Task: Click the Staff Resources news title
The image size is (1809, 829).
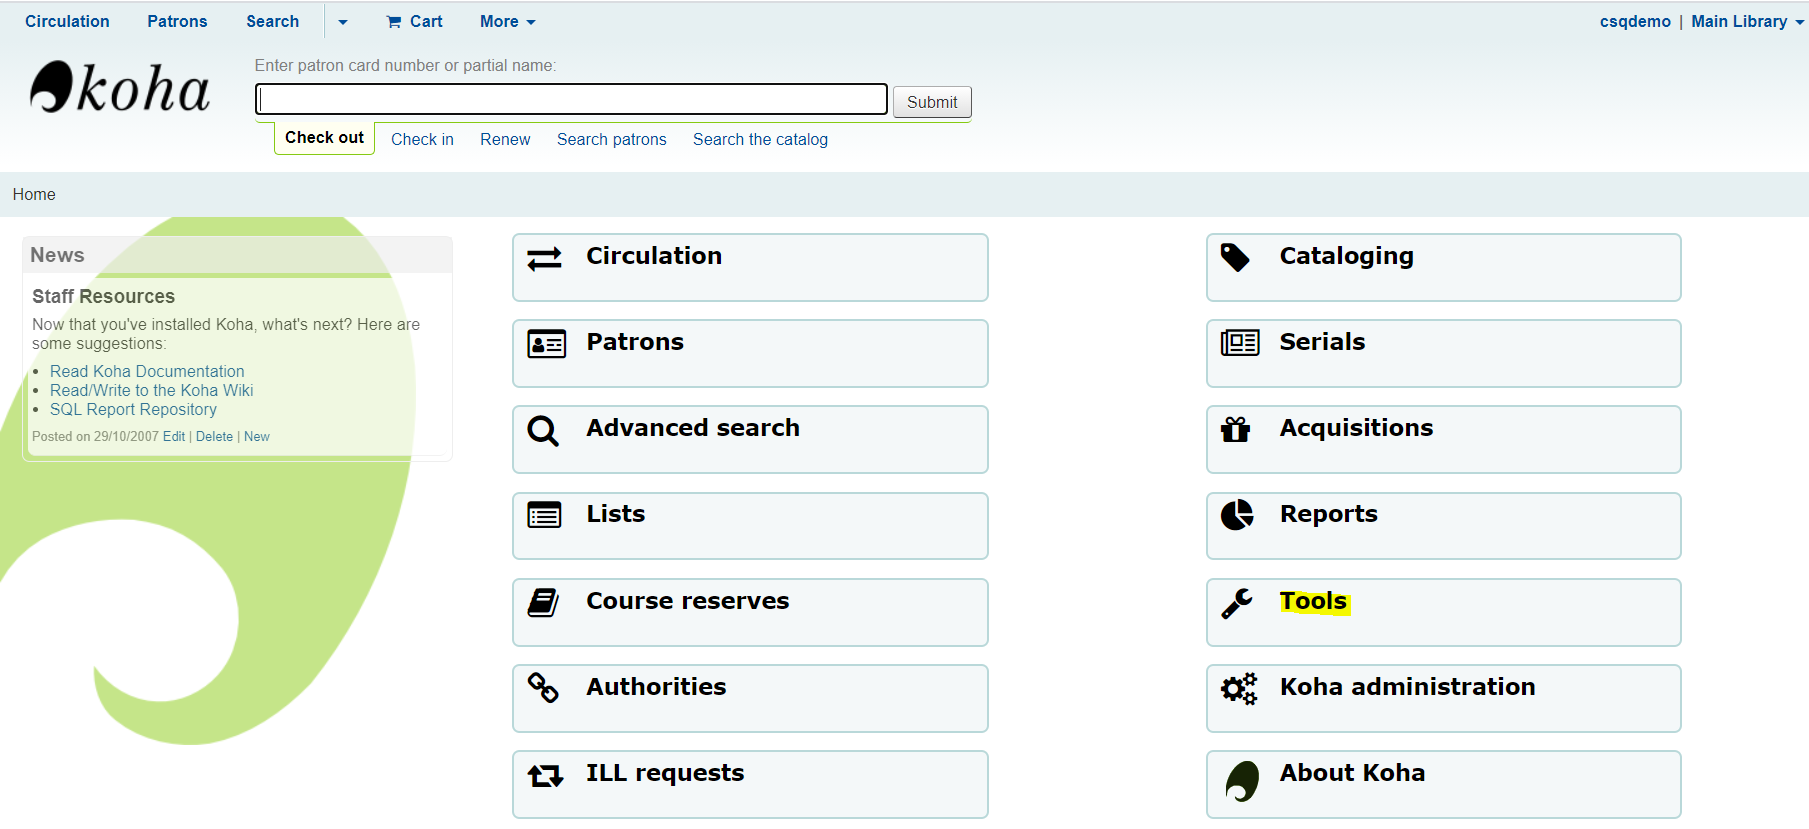Action: 103,297
